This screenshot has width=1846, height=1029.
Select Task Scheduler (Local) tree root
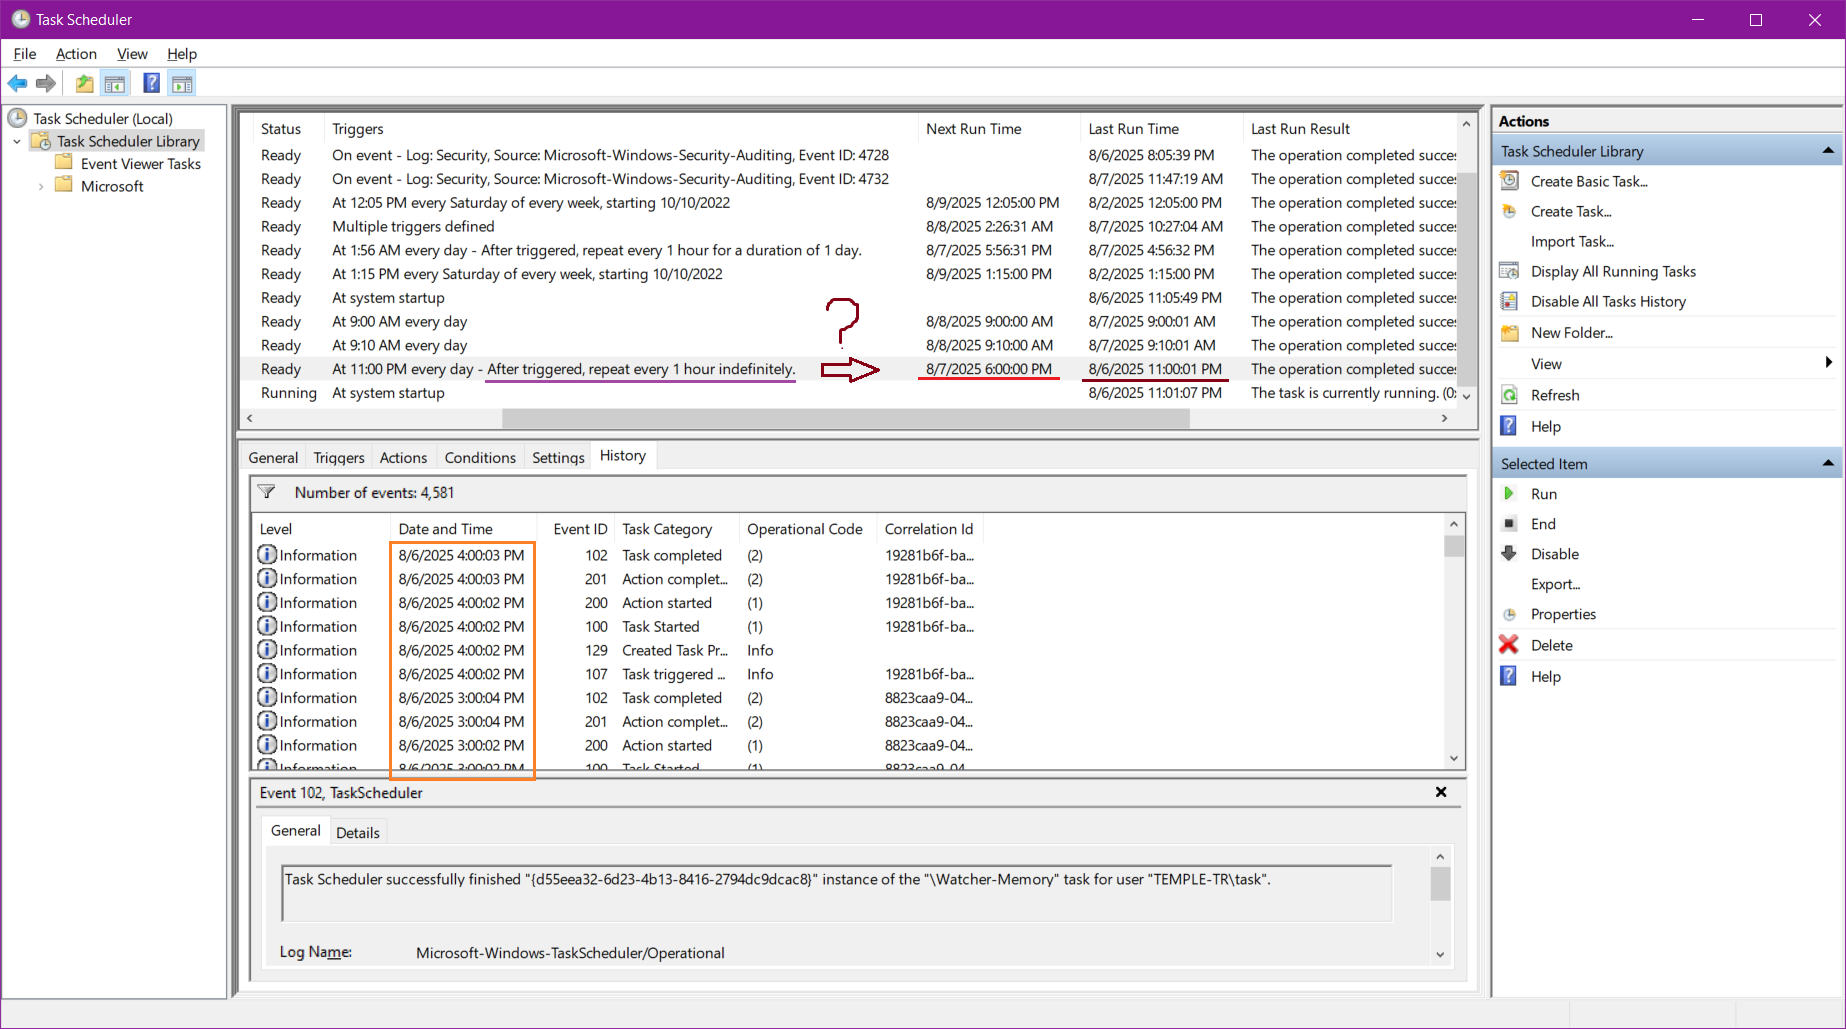pyautogui.click(x=102, y=118)
